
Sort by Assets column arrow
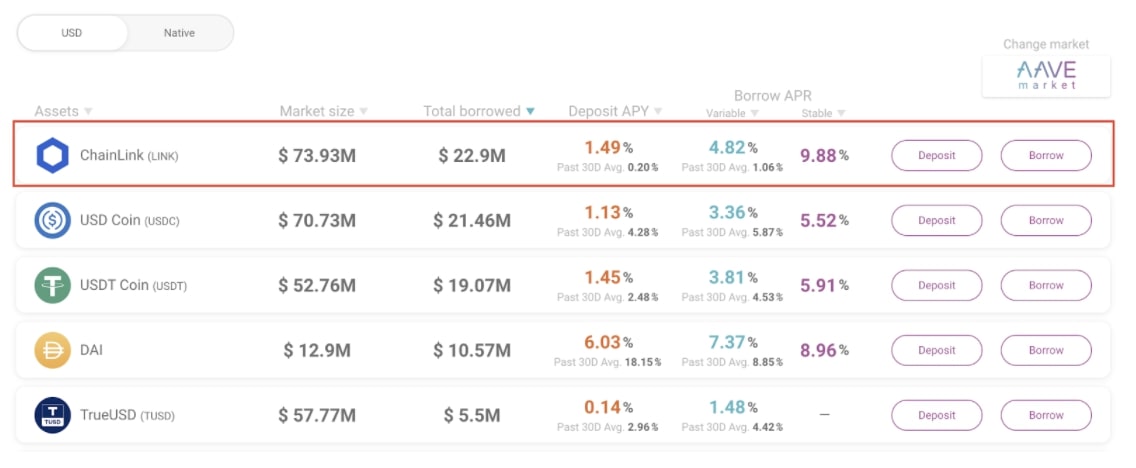tap(88, 112)
